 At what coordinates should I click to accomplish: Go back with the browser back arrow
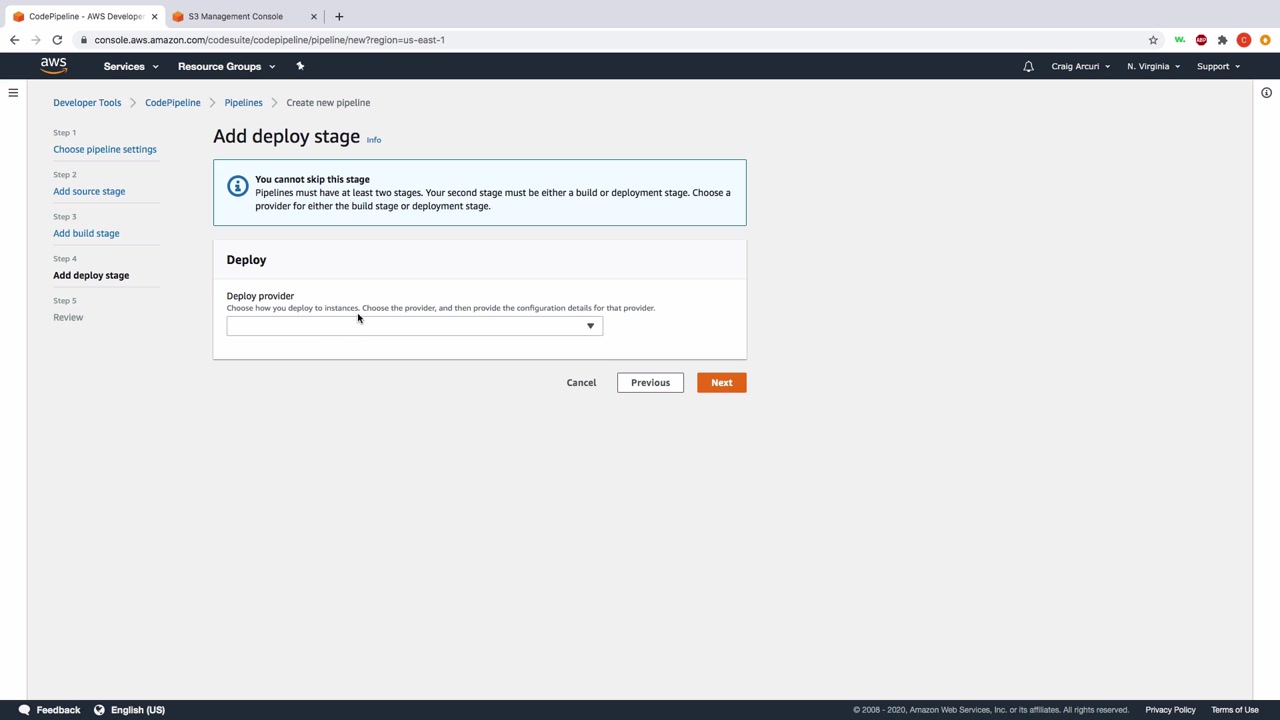pyautogui.click(x=14, y=40)
